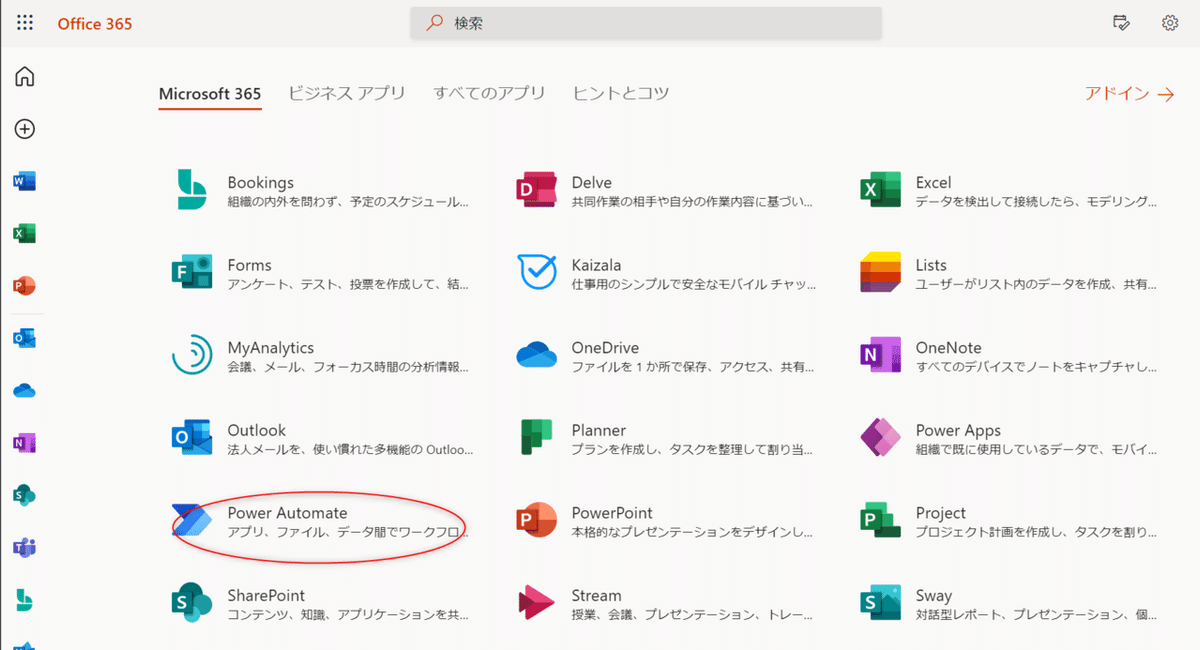This screenshot has width=1200, height=650.
Task: Open Word from the left sidebar
Action: click(24, 181)
